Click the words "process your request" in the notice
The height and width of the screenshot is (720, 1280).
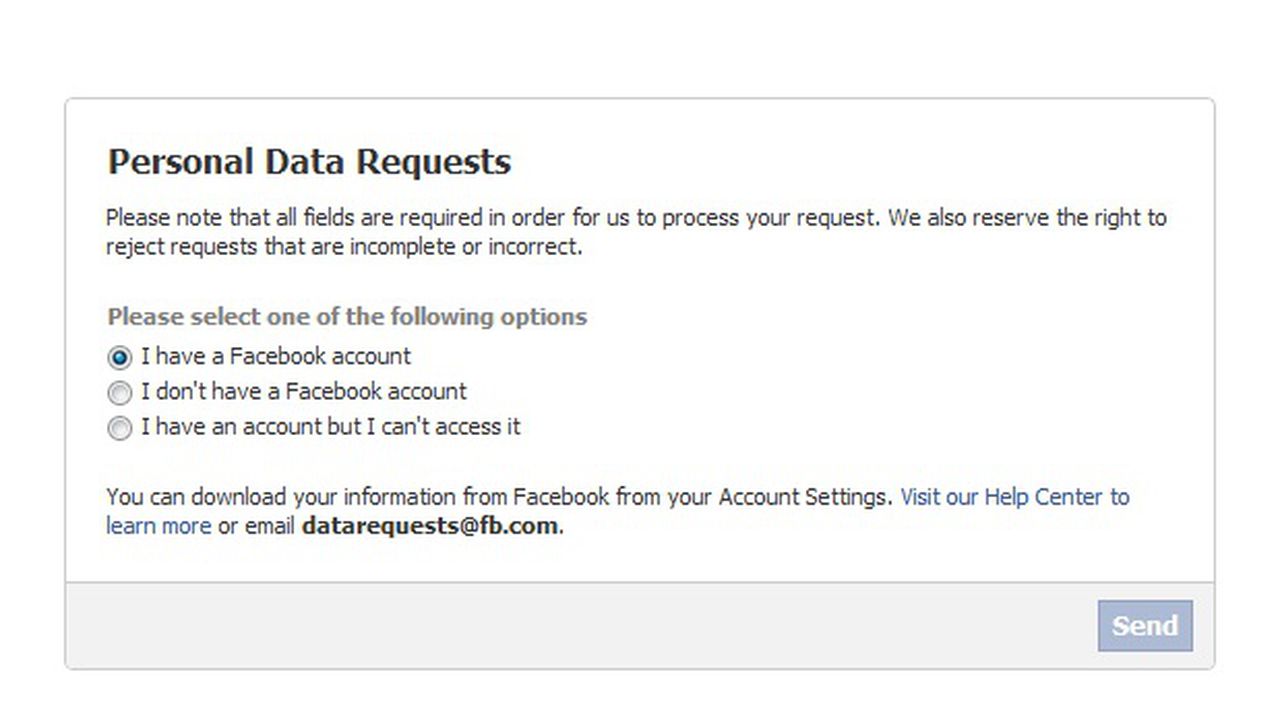click(770, 218)
